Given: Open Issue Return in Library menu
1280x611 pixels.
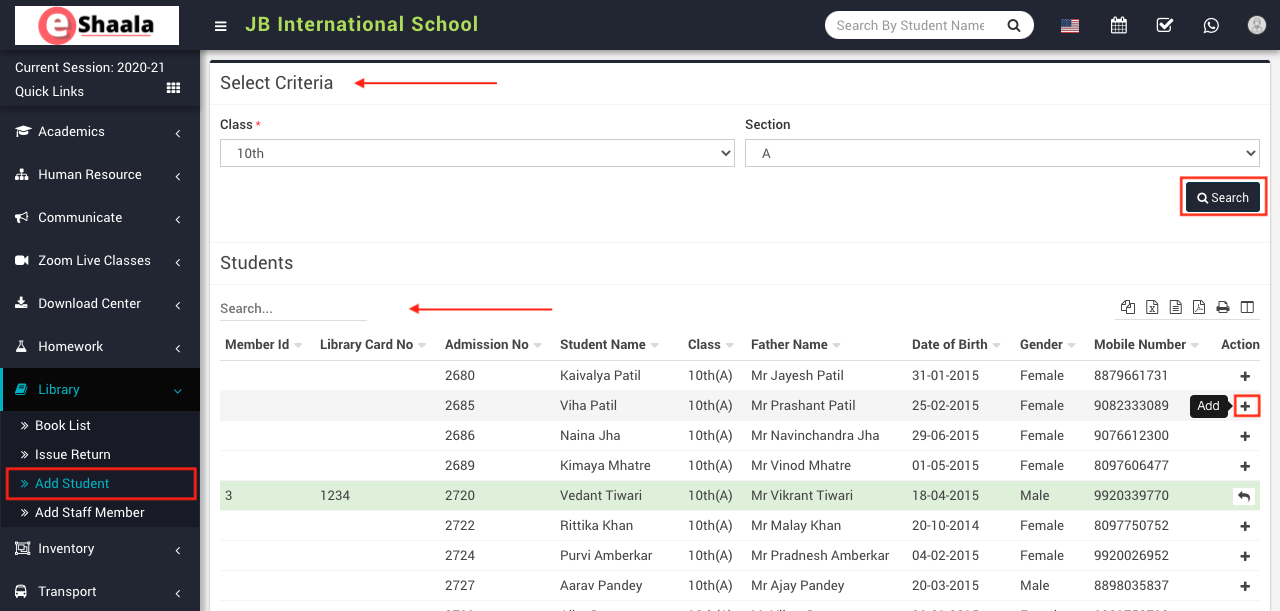Looking at the screenshot, I should 72,454.
